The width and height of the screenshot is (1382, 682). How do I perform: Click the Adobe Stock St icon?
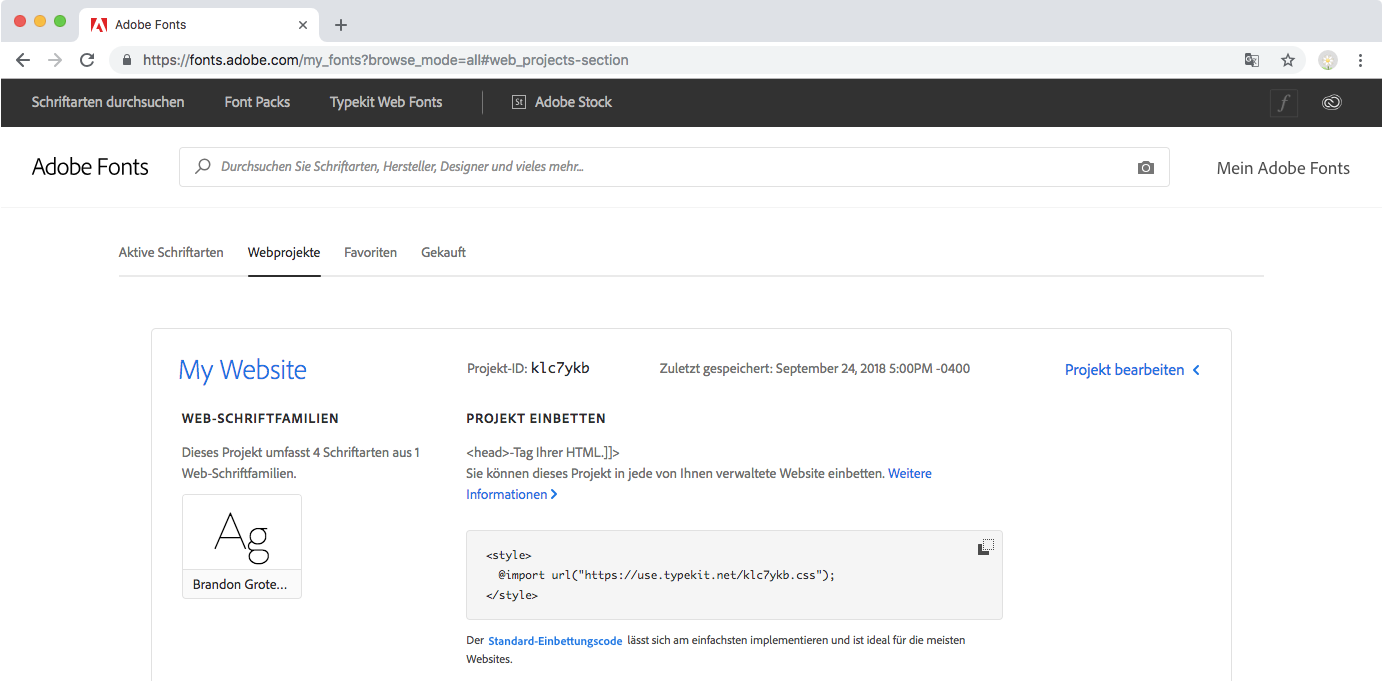click(518, 102)
